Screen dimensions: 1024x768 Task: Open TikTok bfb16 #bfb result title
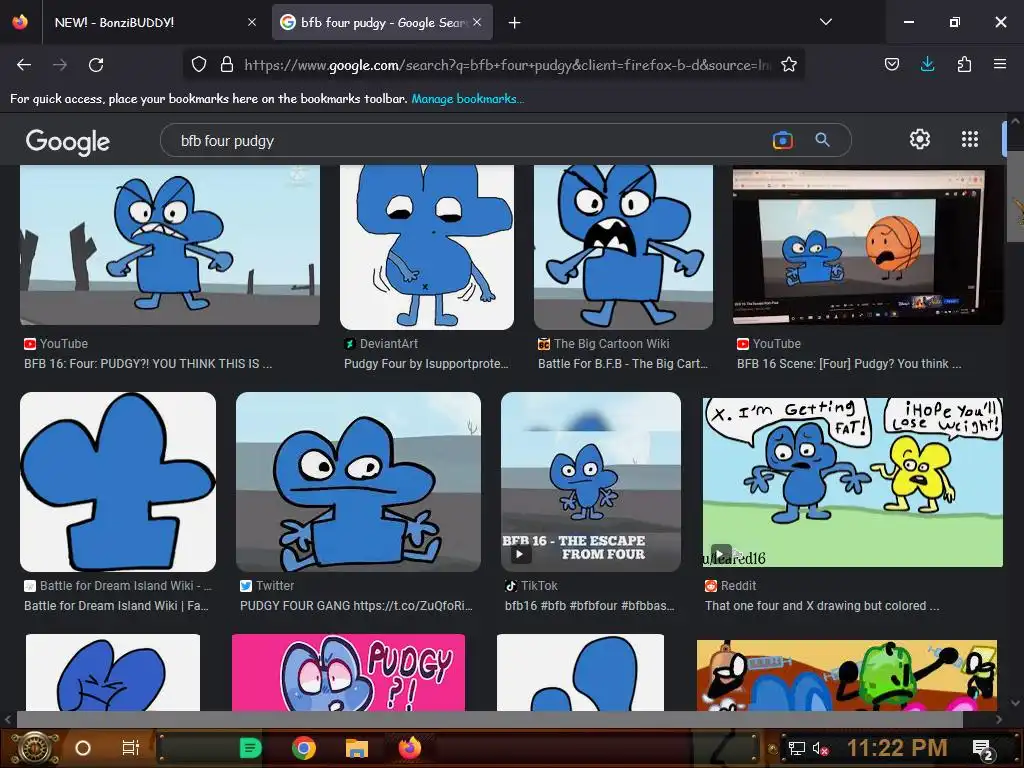pyautogui.click(x=590, y=605)
